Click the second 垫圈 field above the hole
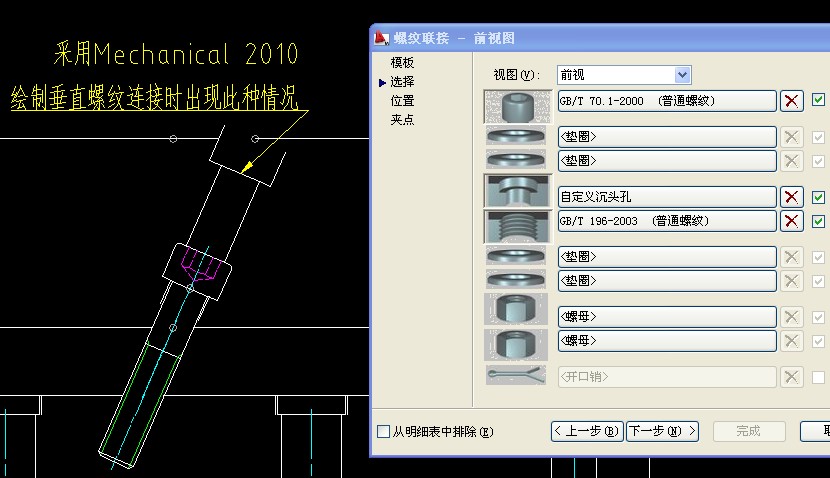 pos(667,160)
